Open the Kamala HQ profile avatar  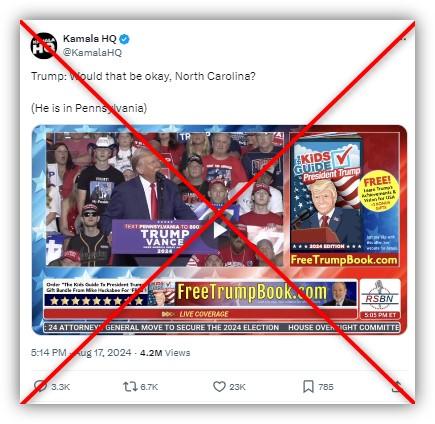(x=44, y=46)
